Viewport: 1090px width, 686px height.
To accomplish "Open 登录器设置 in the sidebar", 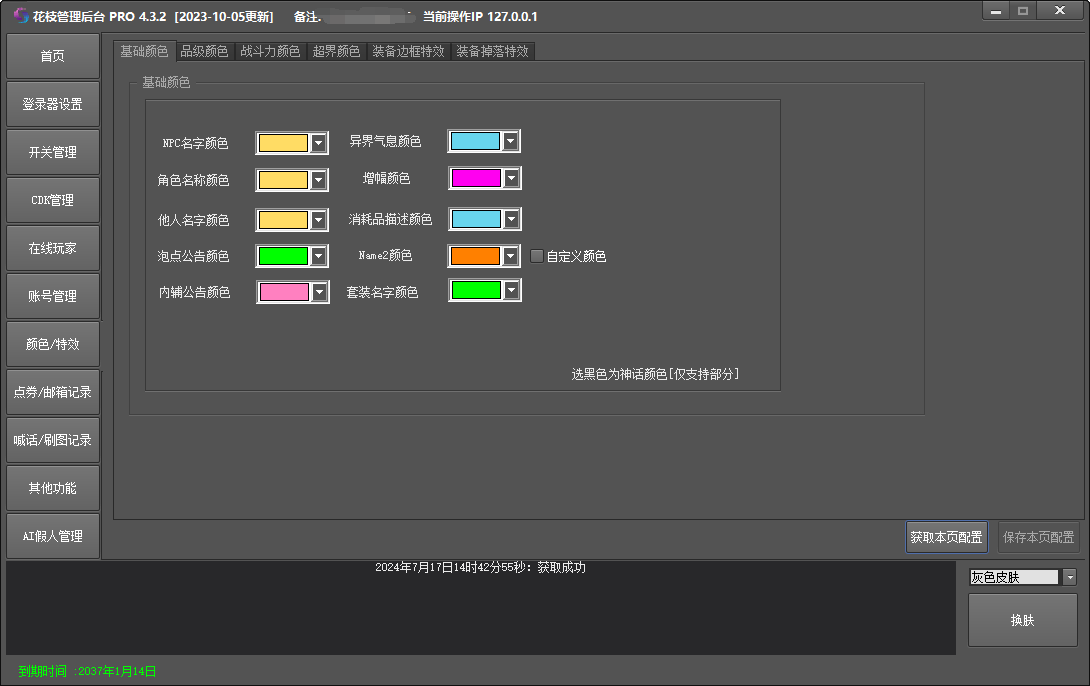I will pos(53,104).
